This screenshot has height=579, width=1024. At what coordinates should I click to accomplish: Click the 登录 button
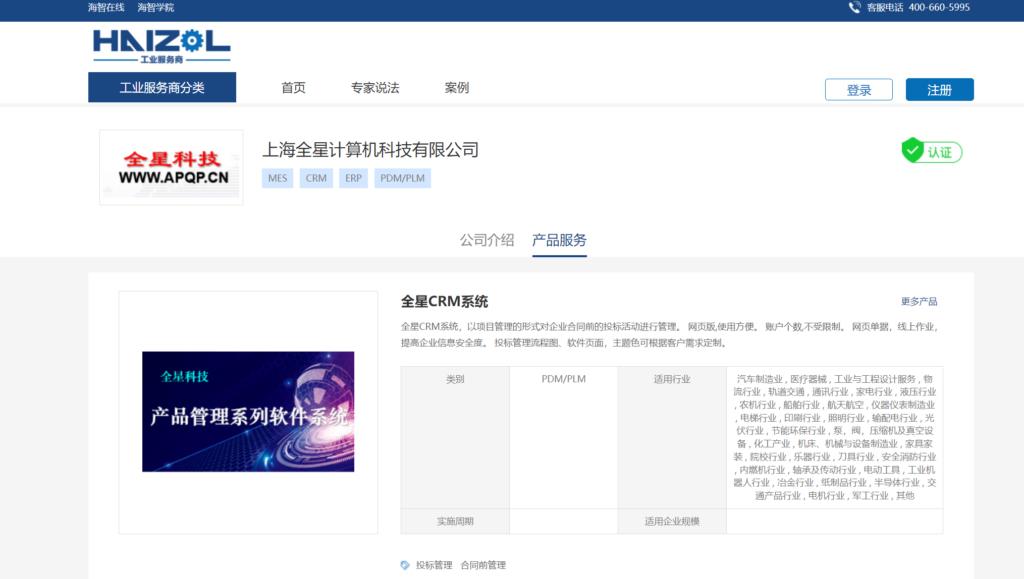tap(859, 89)
